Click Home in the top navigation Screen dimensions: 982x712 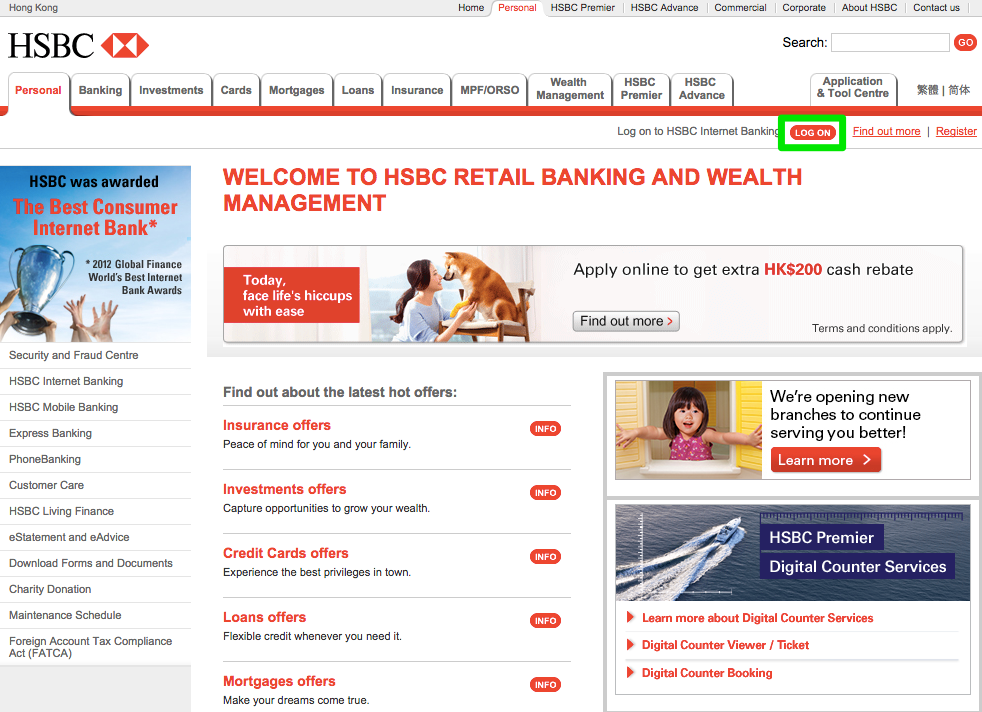click(471, 8)
